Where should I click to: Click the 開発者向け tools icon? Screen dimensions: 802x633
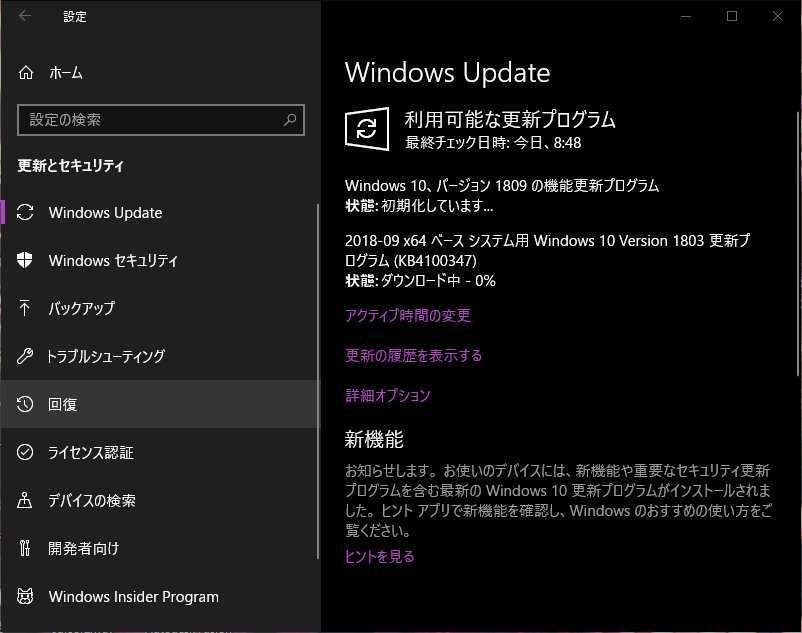pos(25,548)
